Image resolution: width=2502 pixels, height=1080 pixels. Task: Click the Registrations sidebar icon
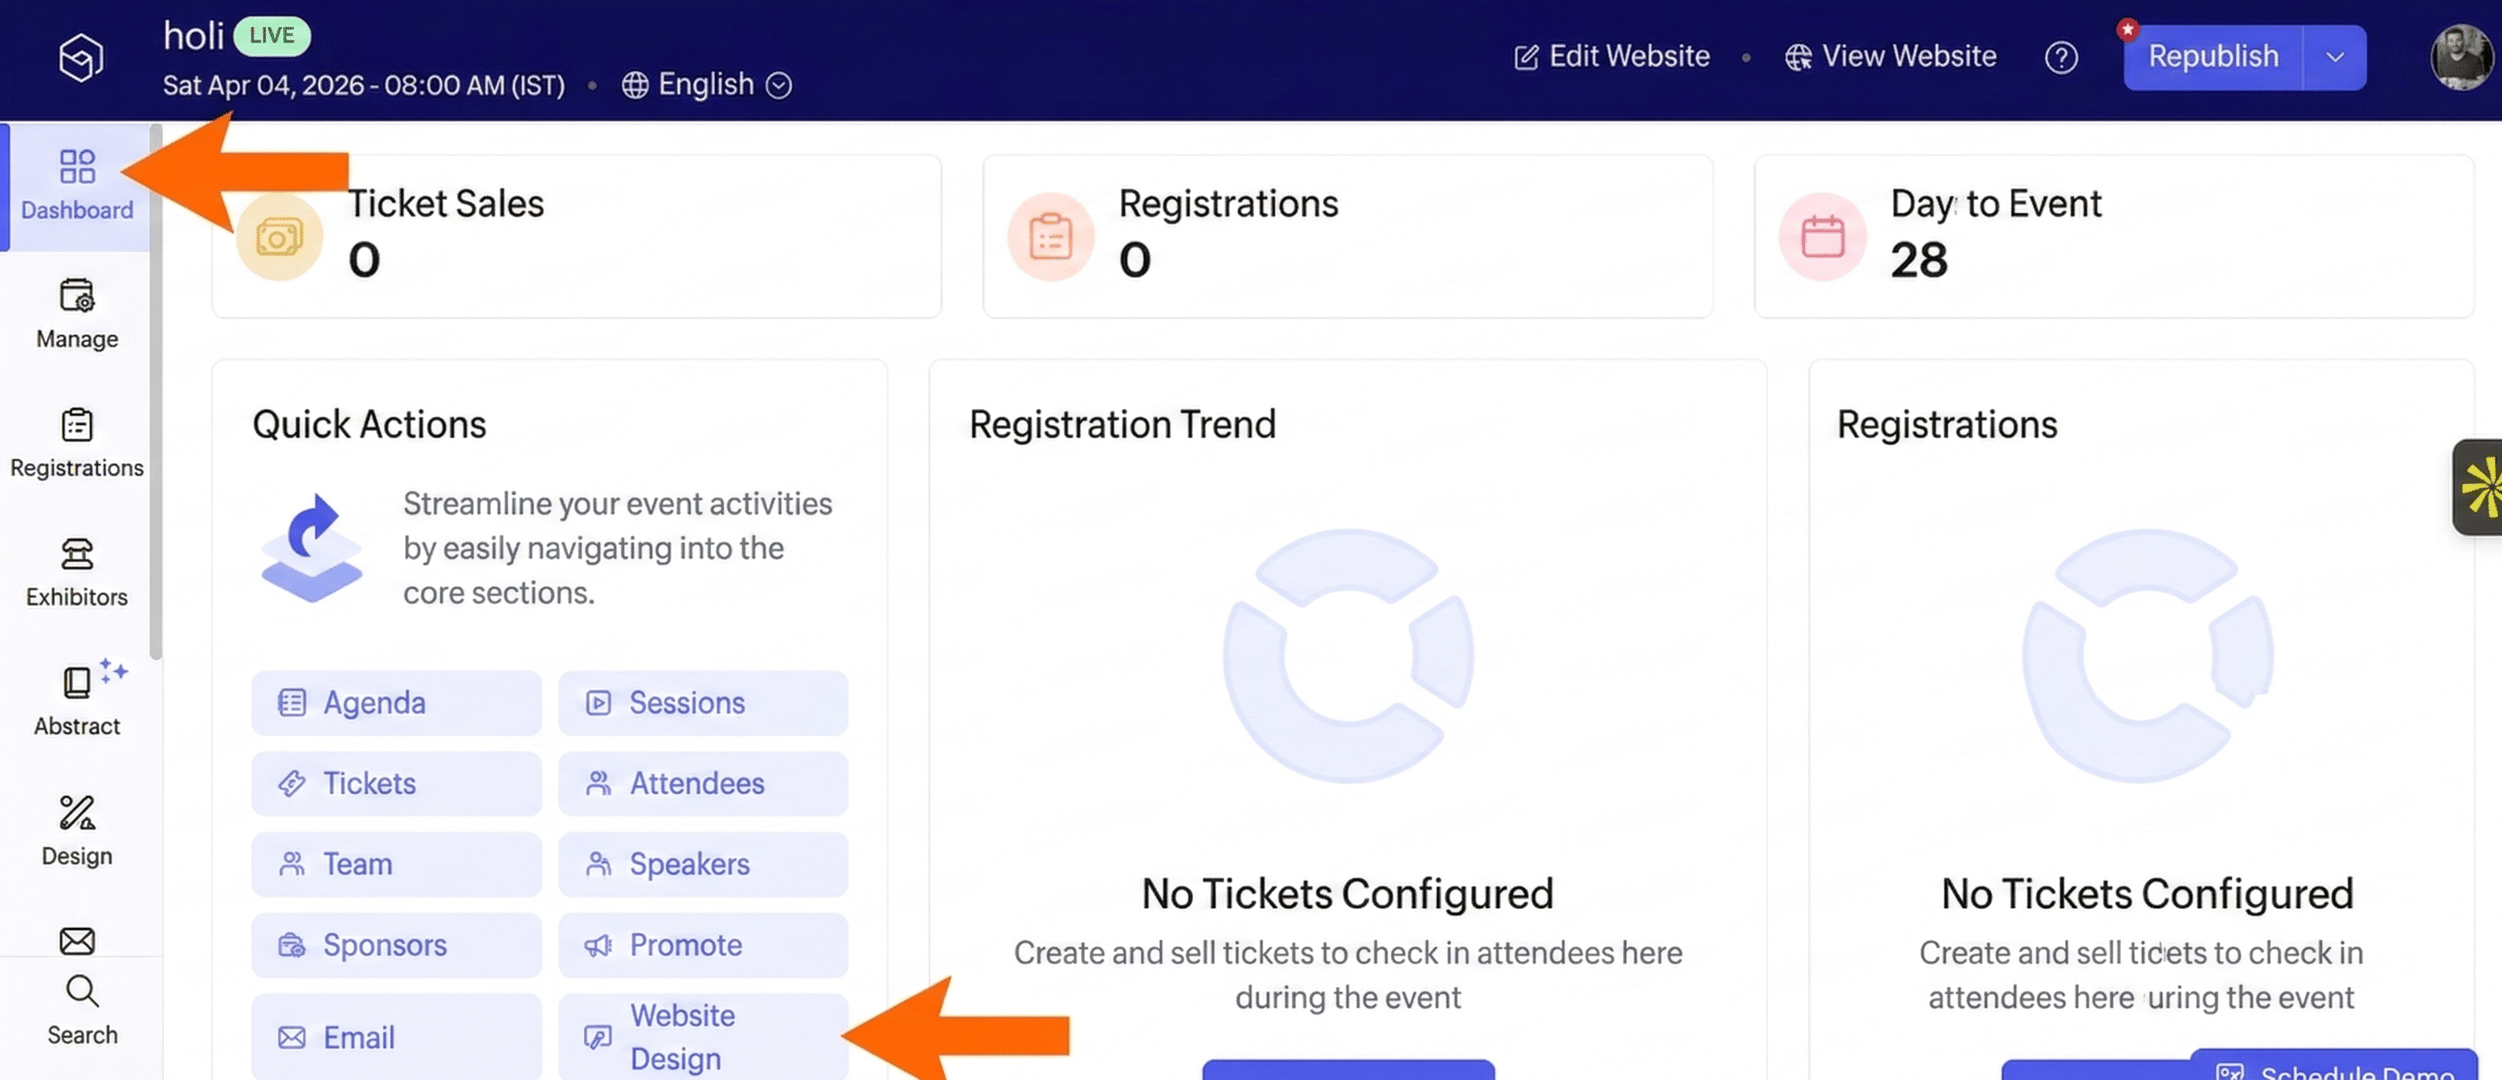(x=76, y=426)
